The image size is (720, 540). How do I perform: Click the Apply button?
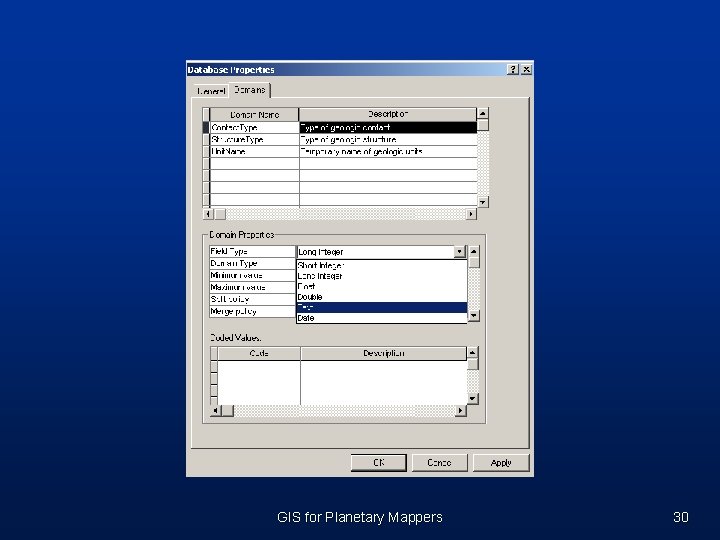click(501, 462)
